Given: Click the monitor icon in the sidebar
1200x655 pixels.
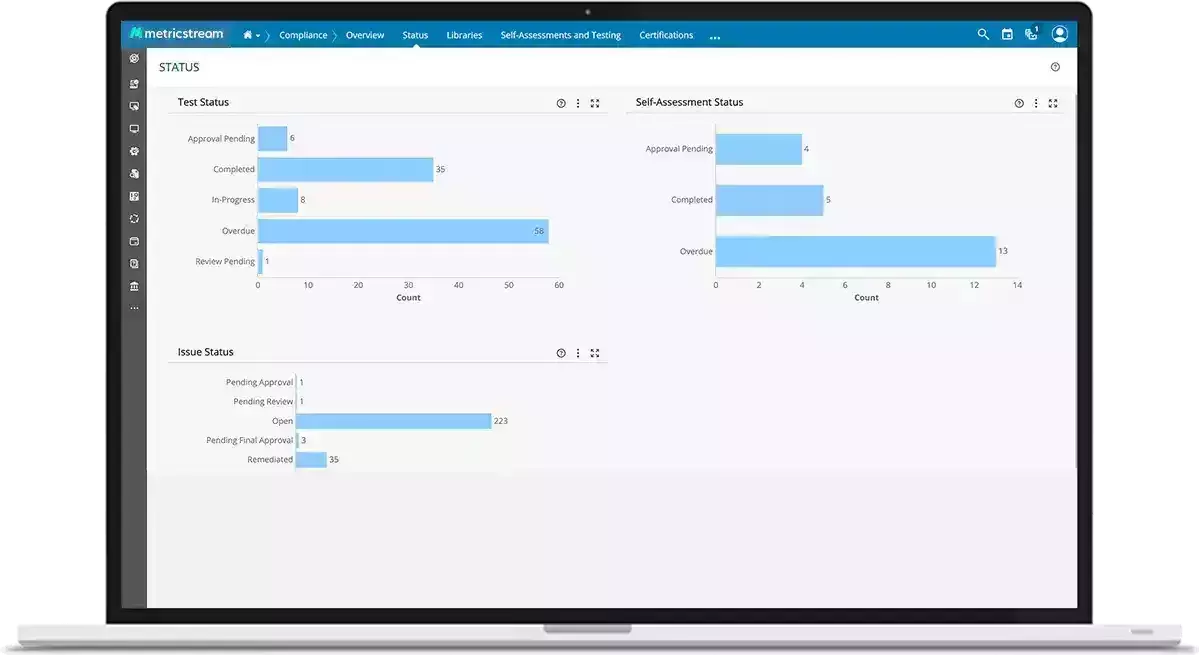Looking at the screenshot, I should 134,129.
